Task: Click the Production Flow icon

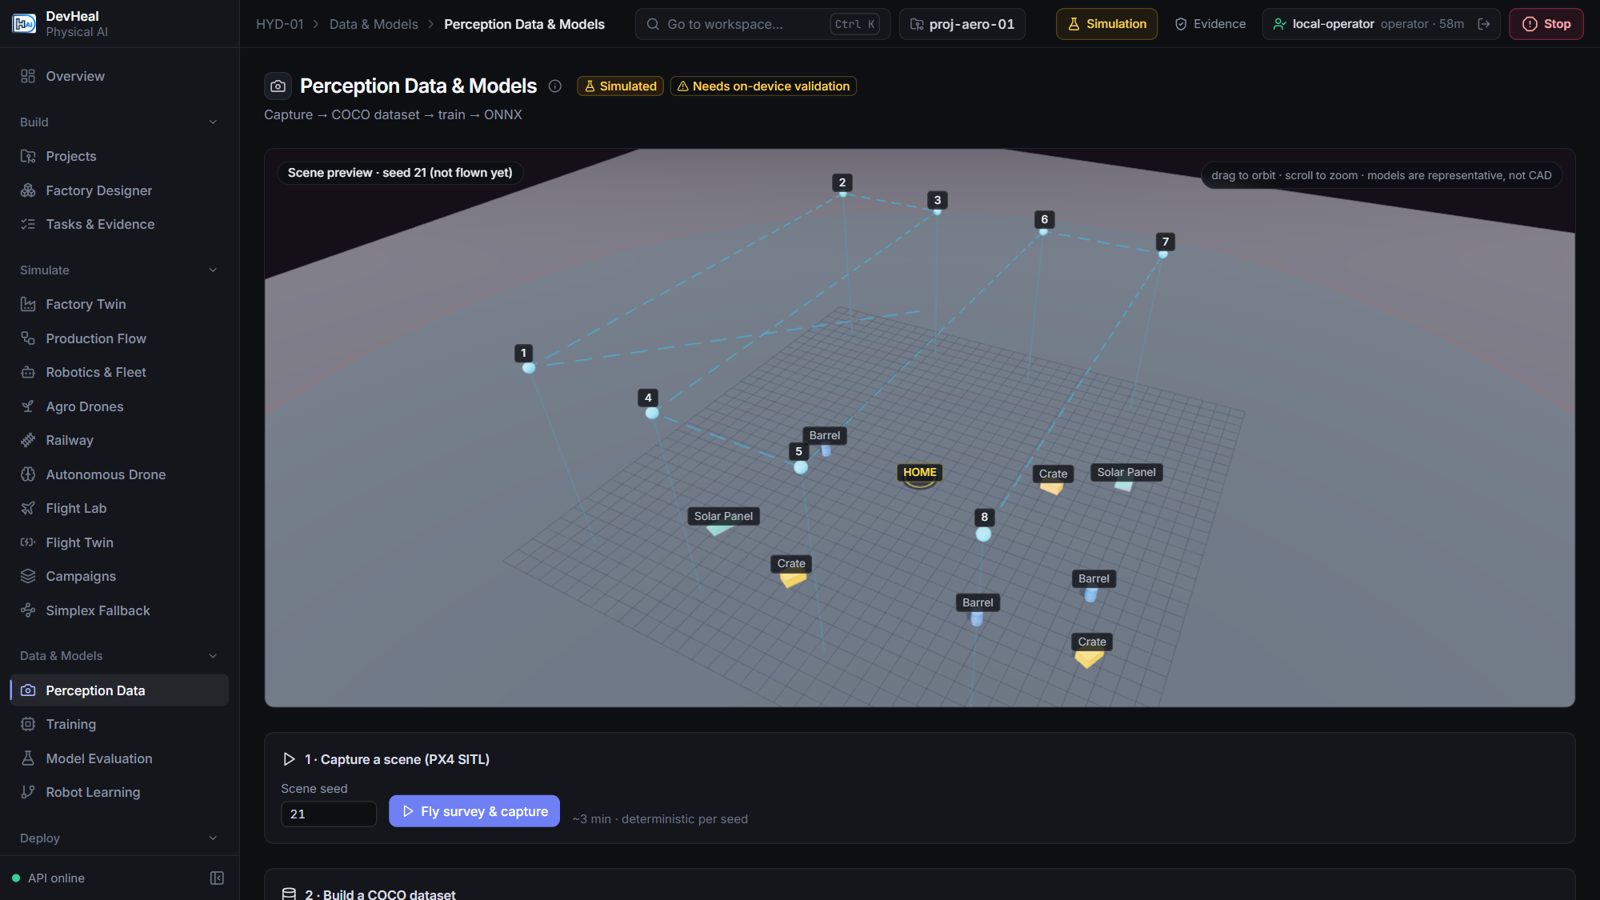Action: point(28,338)
